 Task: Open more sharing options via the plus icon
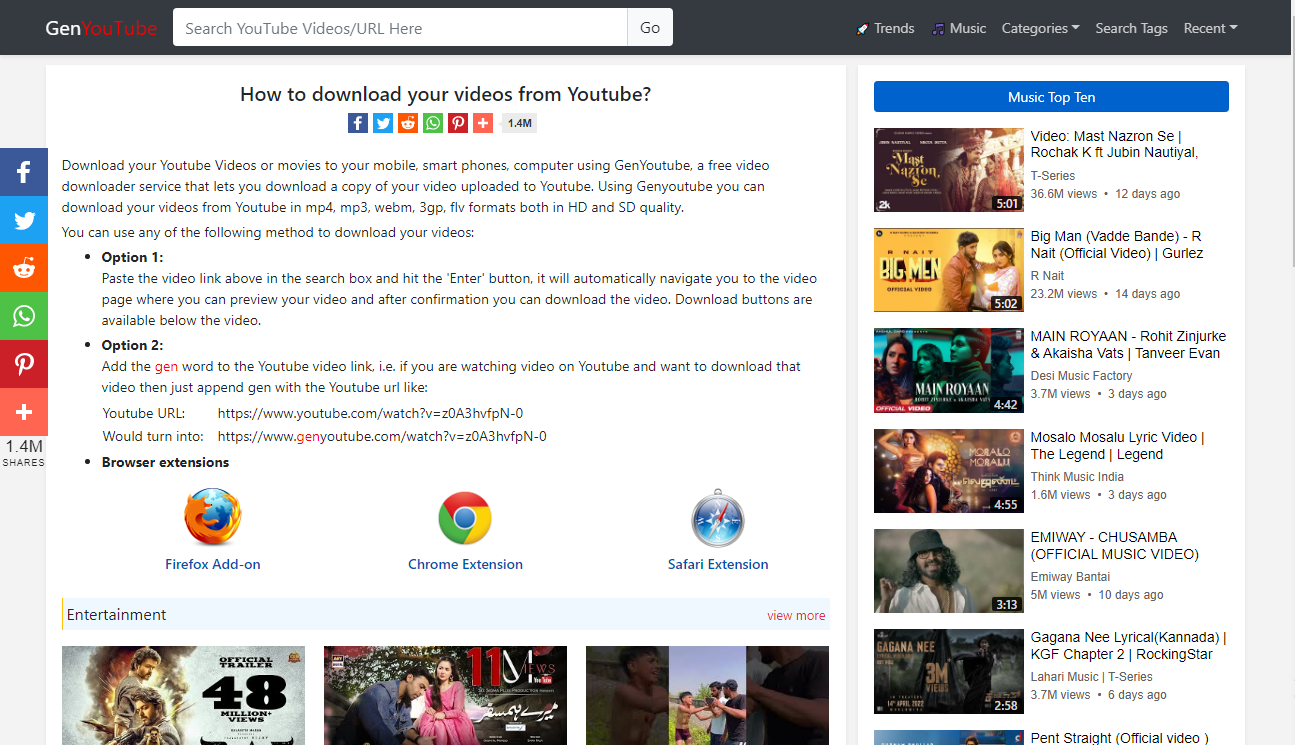[482, 122]
